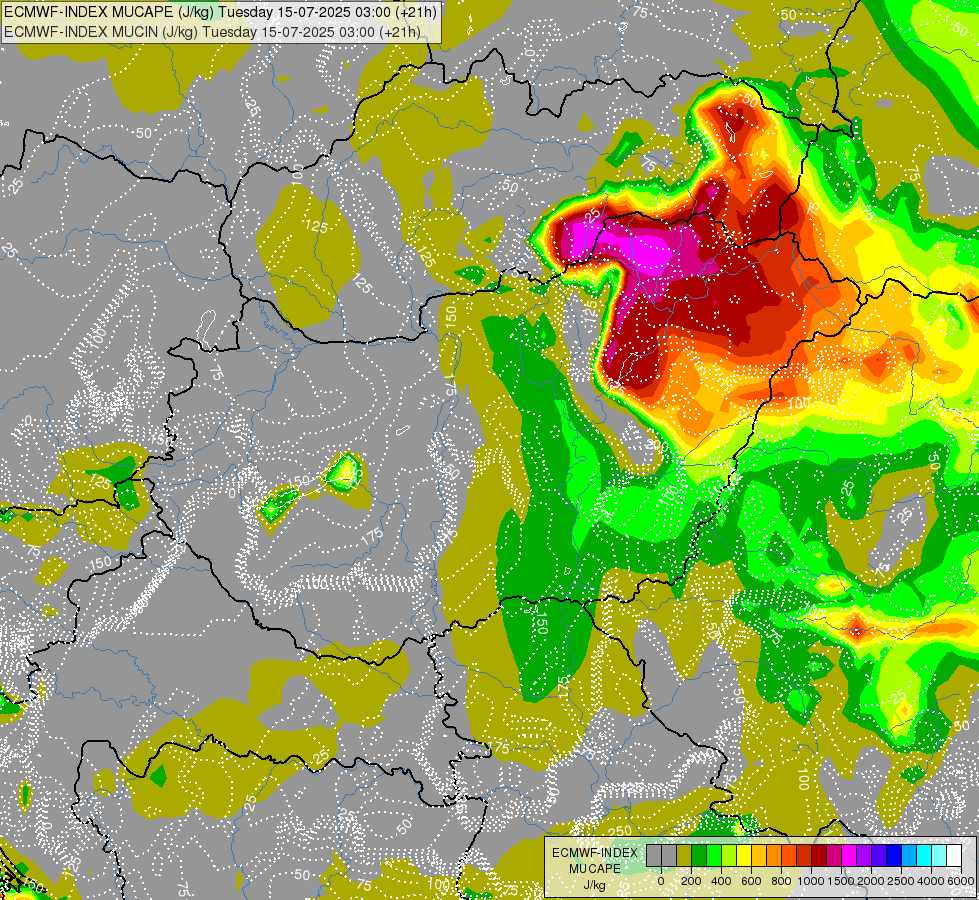Click the "ECMWF-INDEX" label in the legend box
Image resolution: width=979 pixels, height=900 pixels.
(x=595, y=853)
